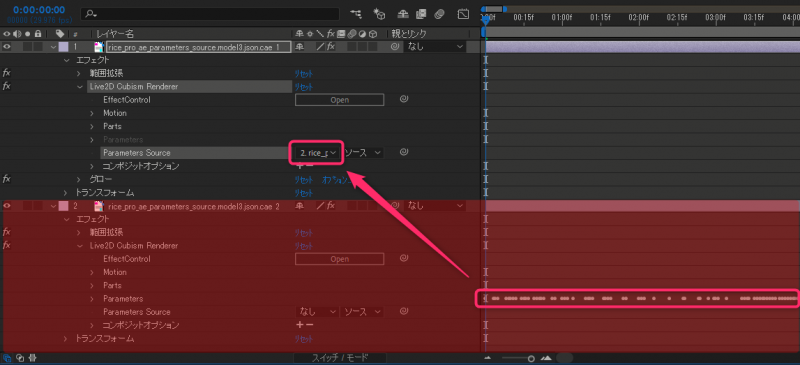Click the 3D layer cube column header icon
The image size is (800, 365).
(373, 34)
